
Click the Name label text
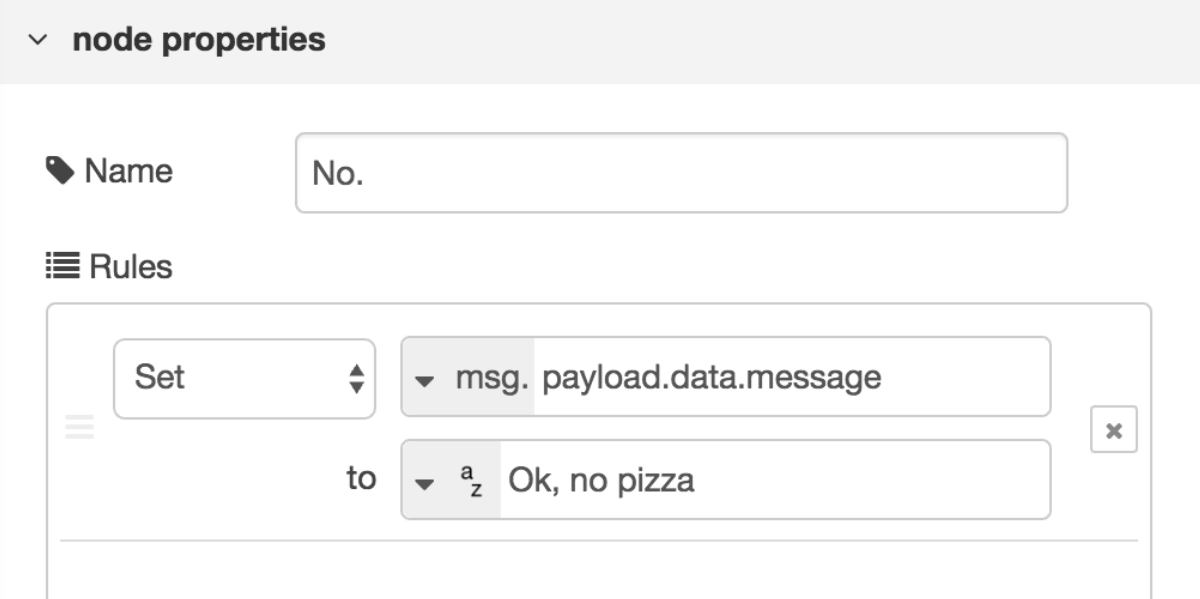pyautogui.click(x=128, y=171)
